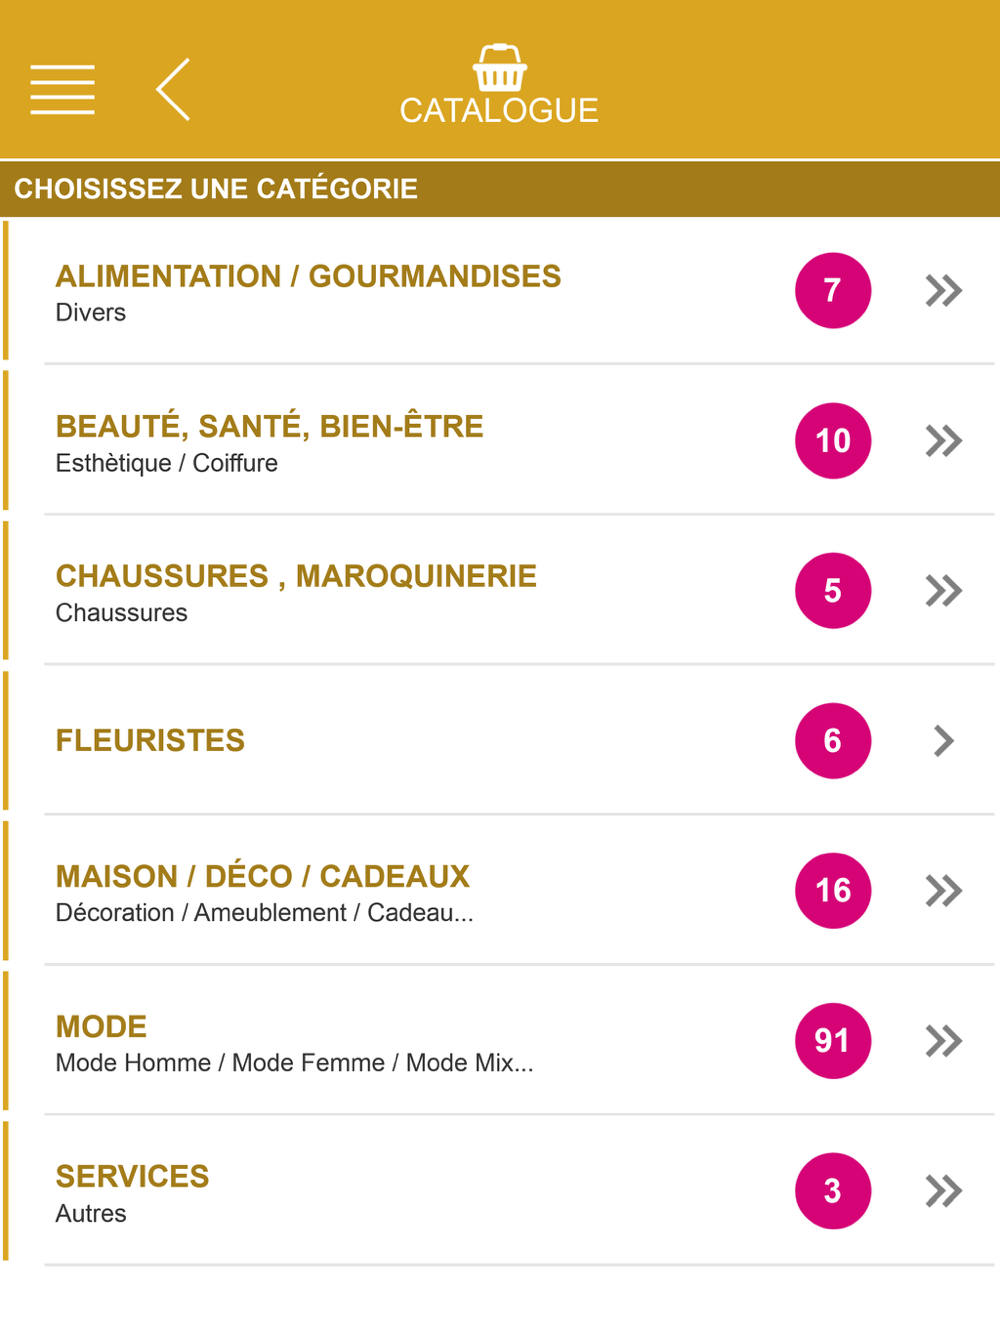The image size is (1000, 1334).
Task: Expand Alimentation / Gourmandises double chevron
Action: click(x=944, y=290)
